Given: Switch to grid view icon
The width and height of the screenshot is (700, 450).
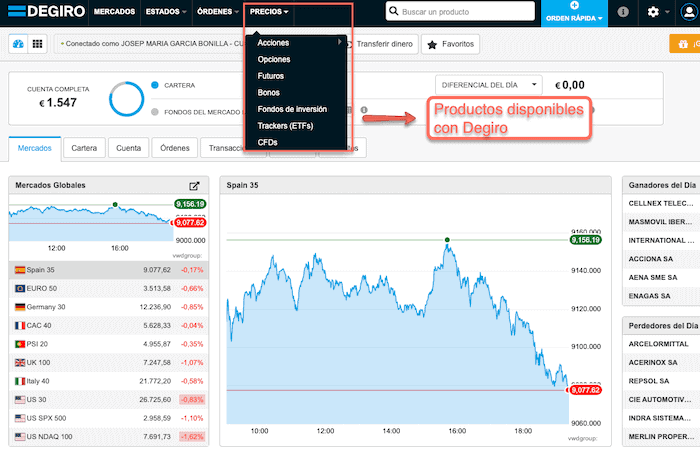Looking at the screenshot, I should 38,44.
